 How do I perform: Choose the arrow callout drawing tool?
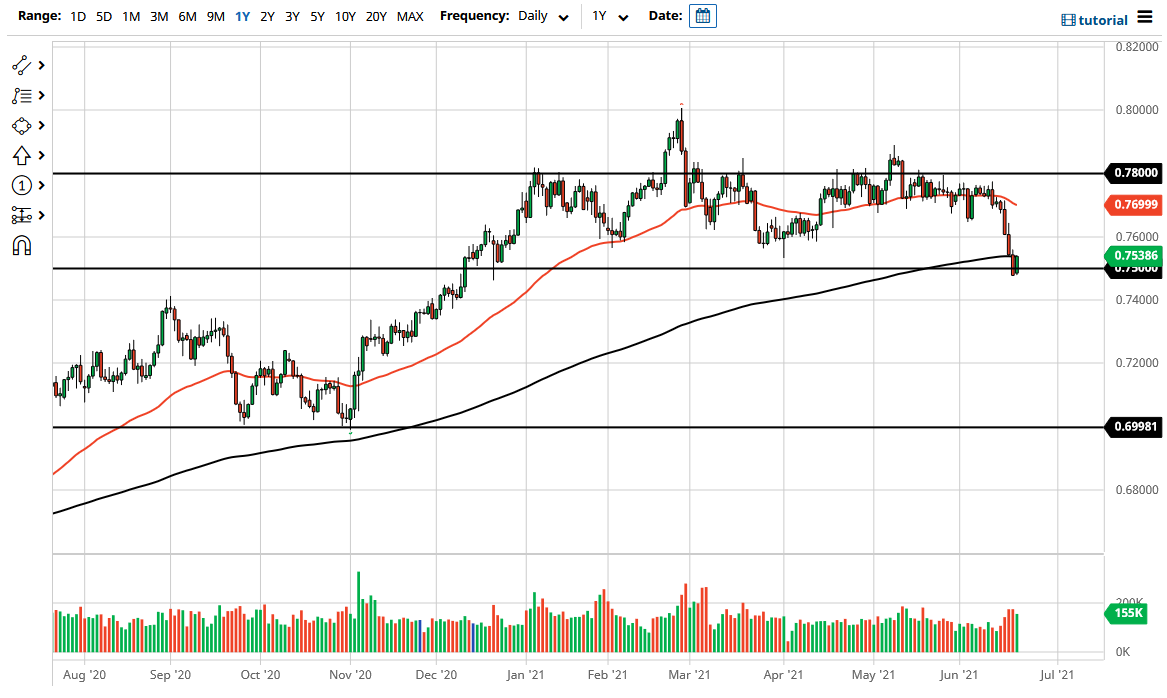pos(20,155)
